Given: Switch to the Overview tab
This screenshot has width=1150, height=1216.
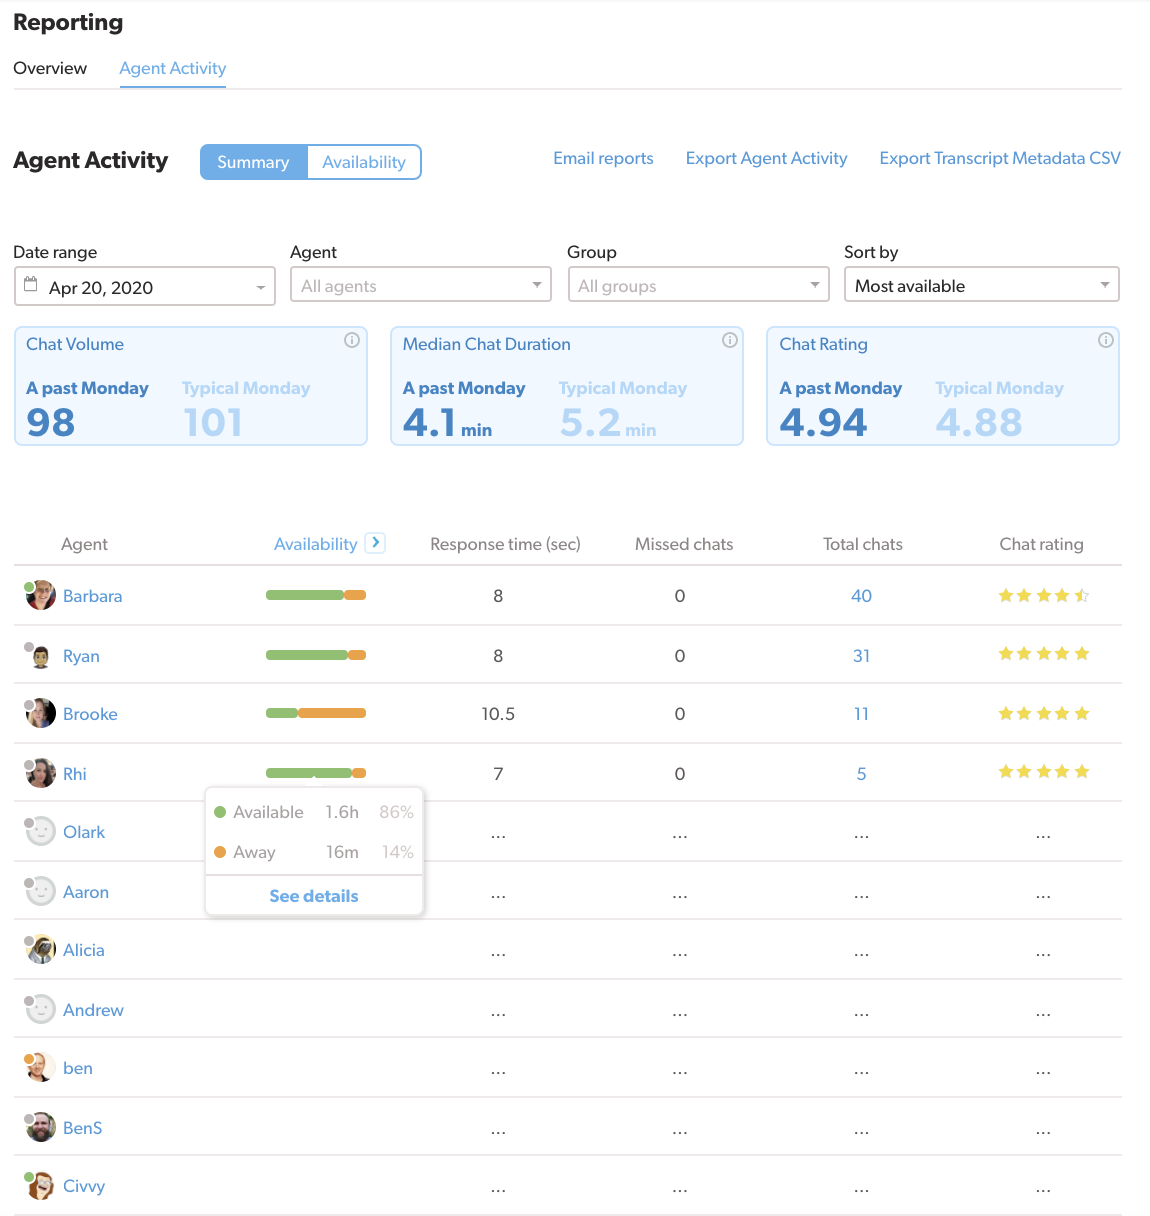Looking at the screenshot, I should click(x=50, y=68).
